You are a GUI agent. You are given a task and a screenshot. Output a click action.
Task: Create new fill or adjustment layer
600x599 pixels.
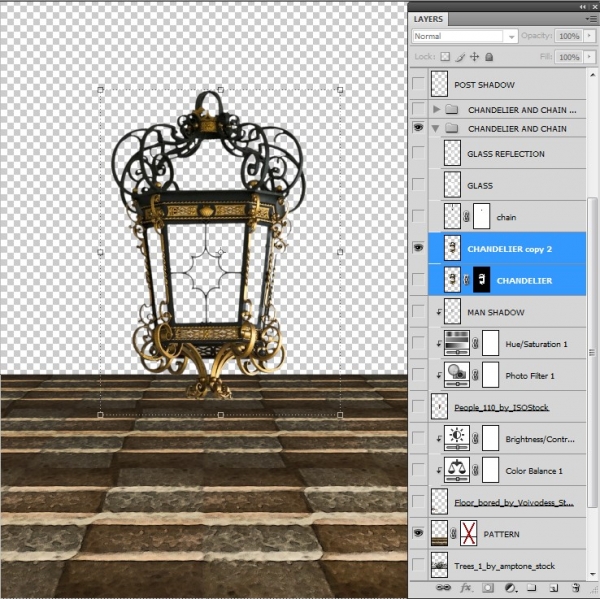point(510,588)
